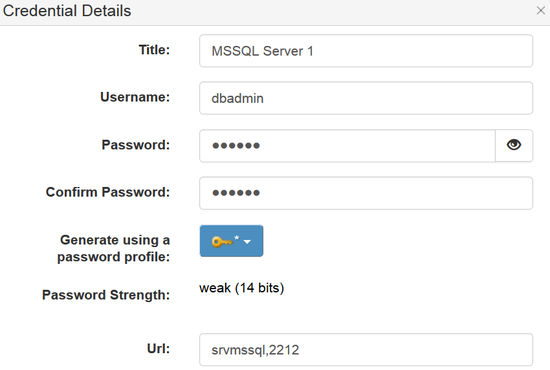550x370 pixels.
Task: Click the white asterisk beside the key icon
Action: click(237, 237)
